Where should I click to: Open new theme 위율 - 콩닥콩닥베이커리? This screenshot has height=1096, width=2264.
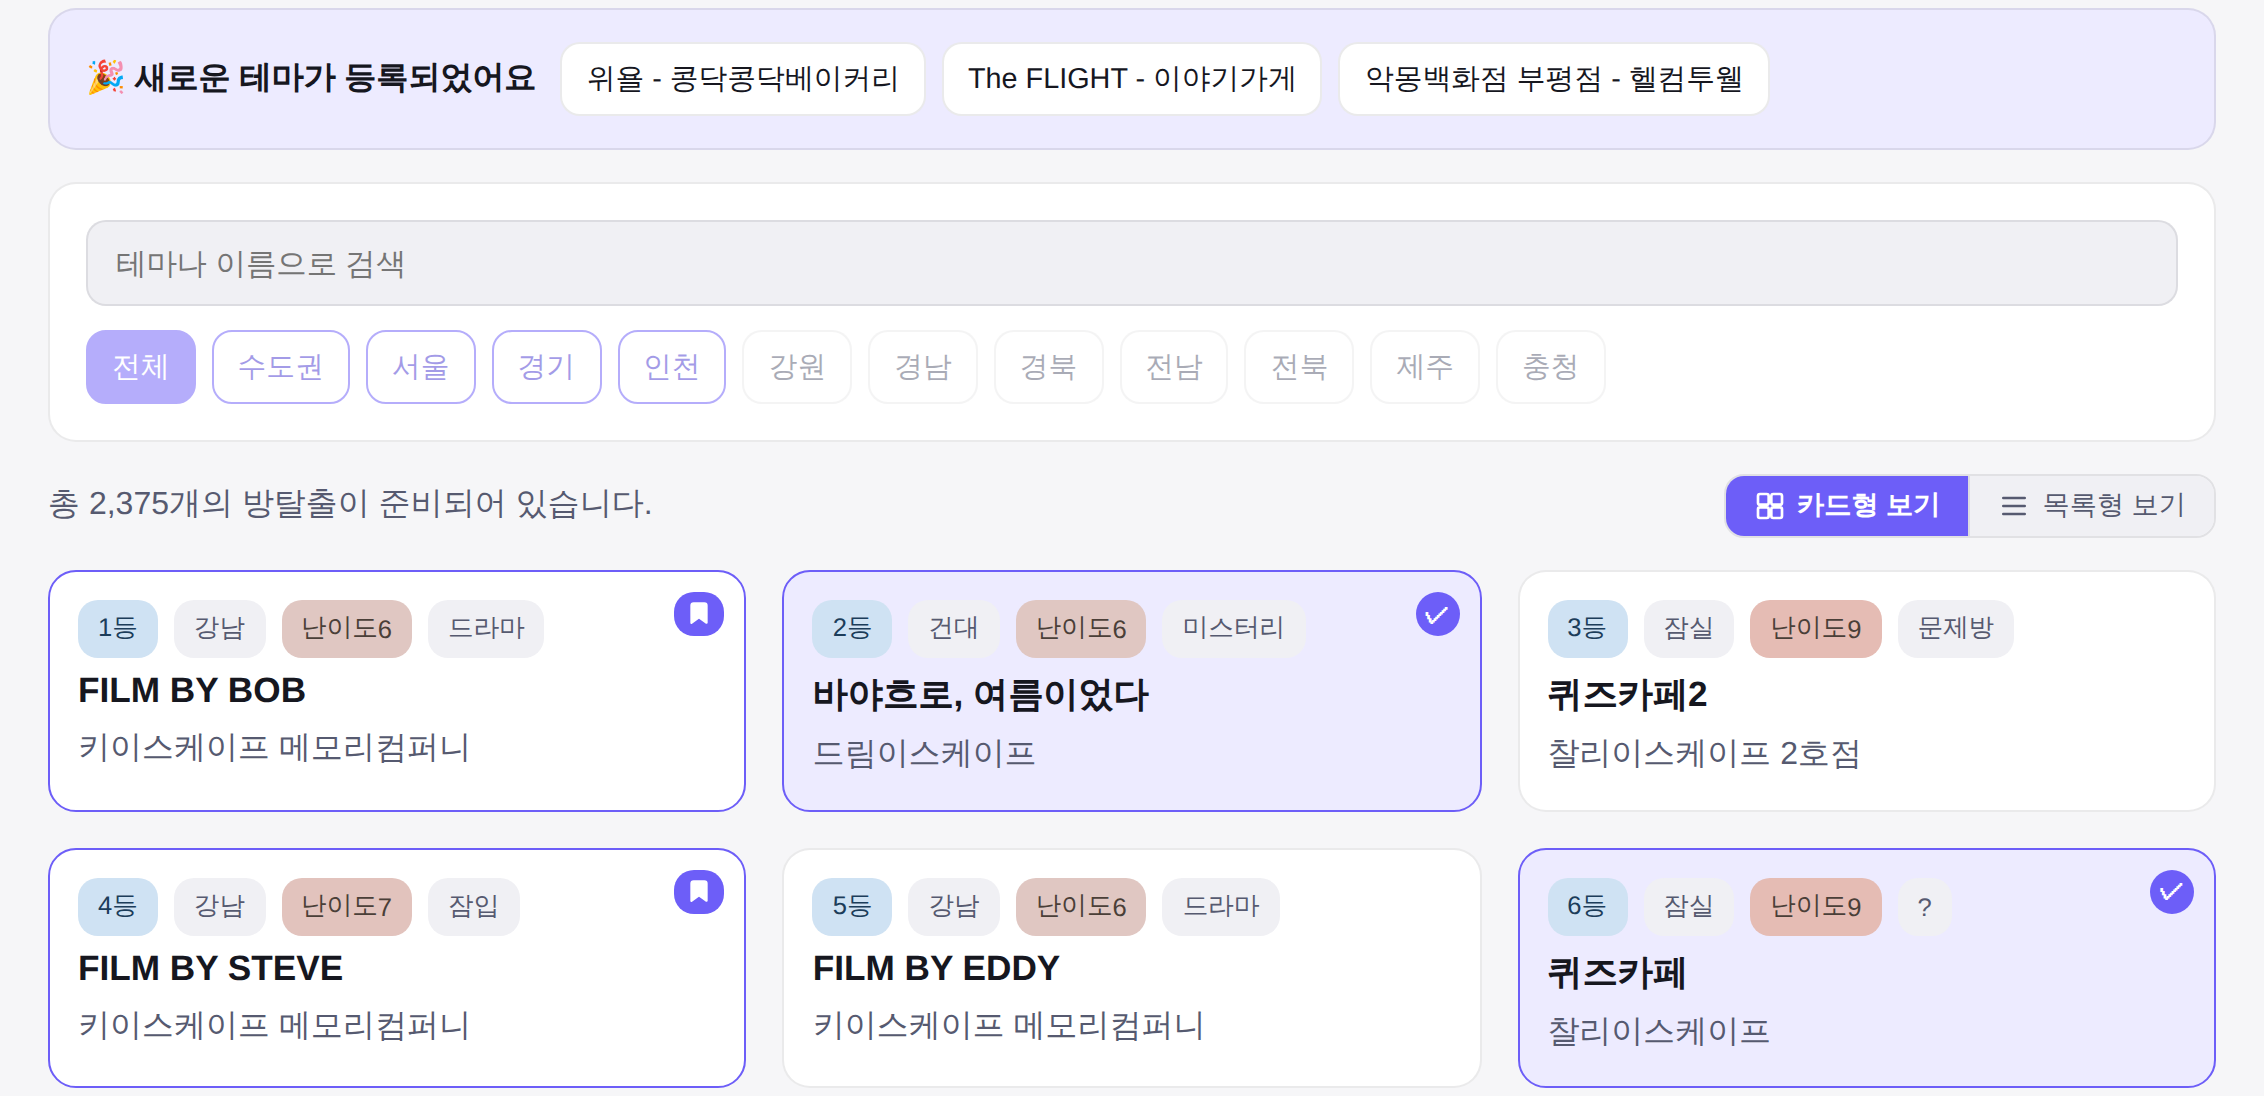[x=743, y=79]
